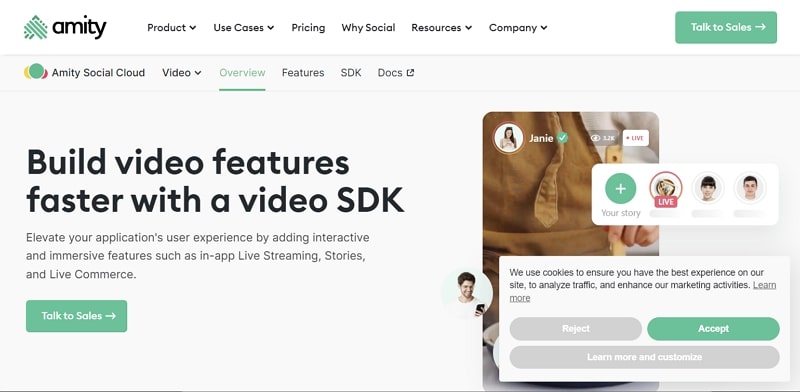
Task: Switch to the SDK tab
Action: (x=351, y=72)
